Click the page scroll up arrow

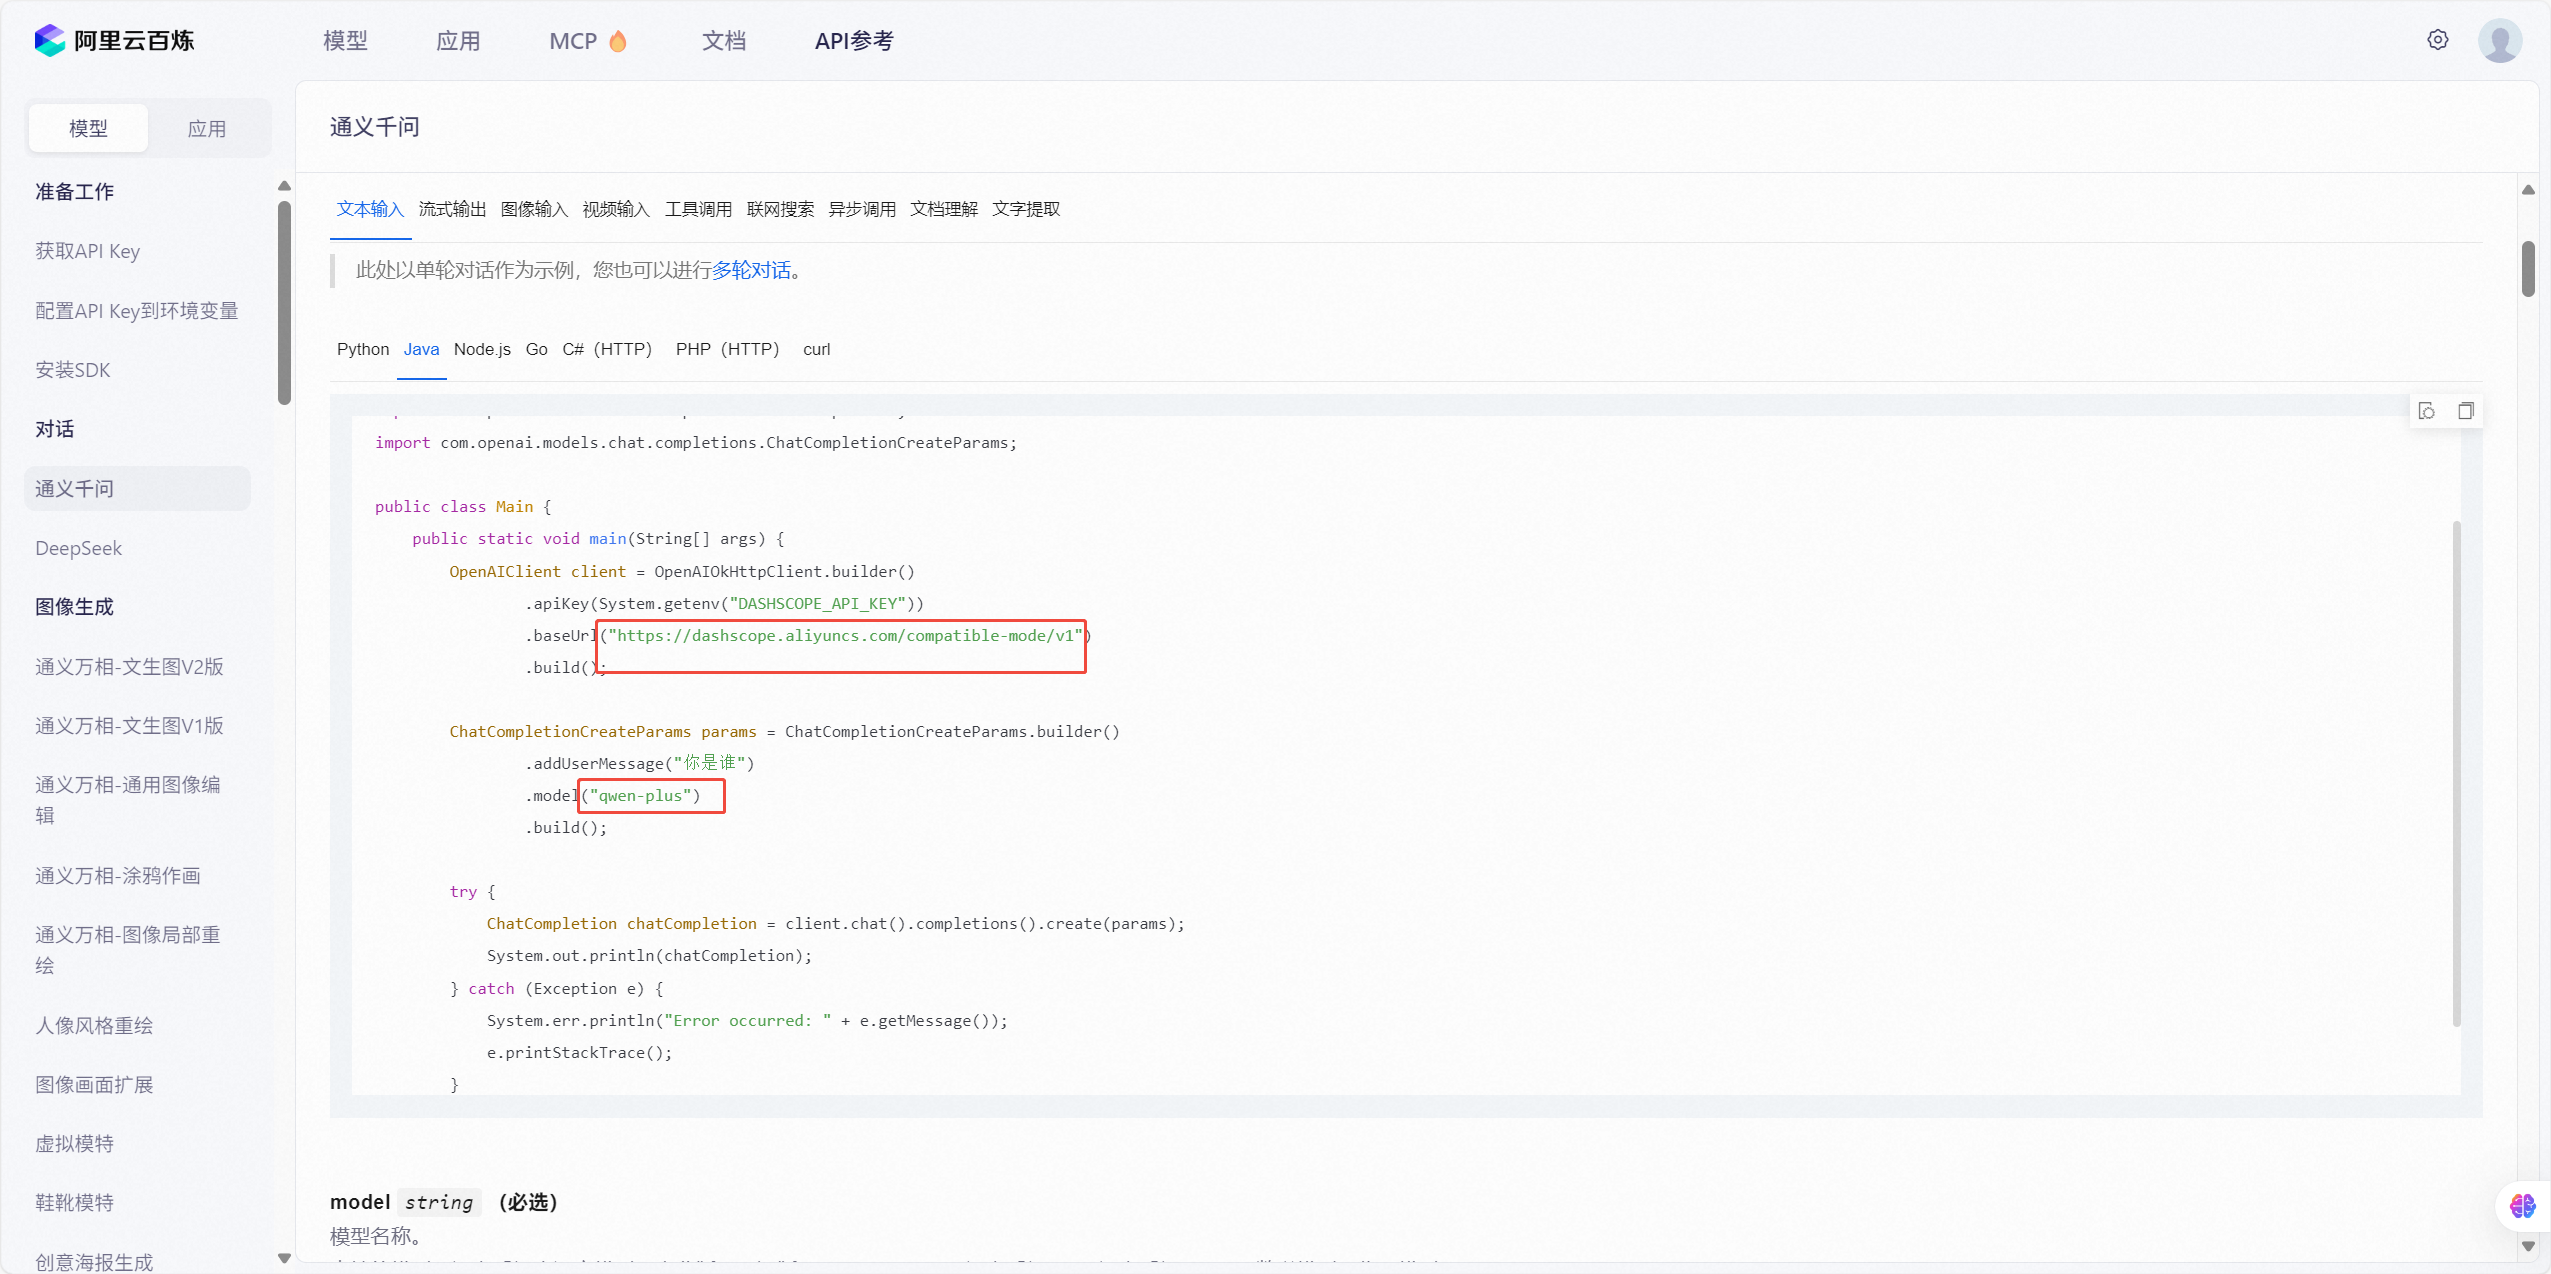coord(2528,190)
